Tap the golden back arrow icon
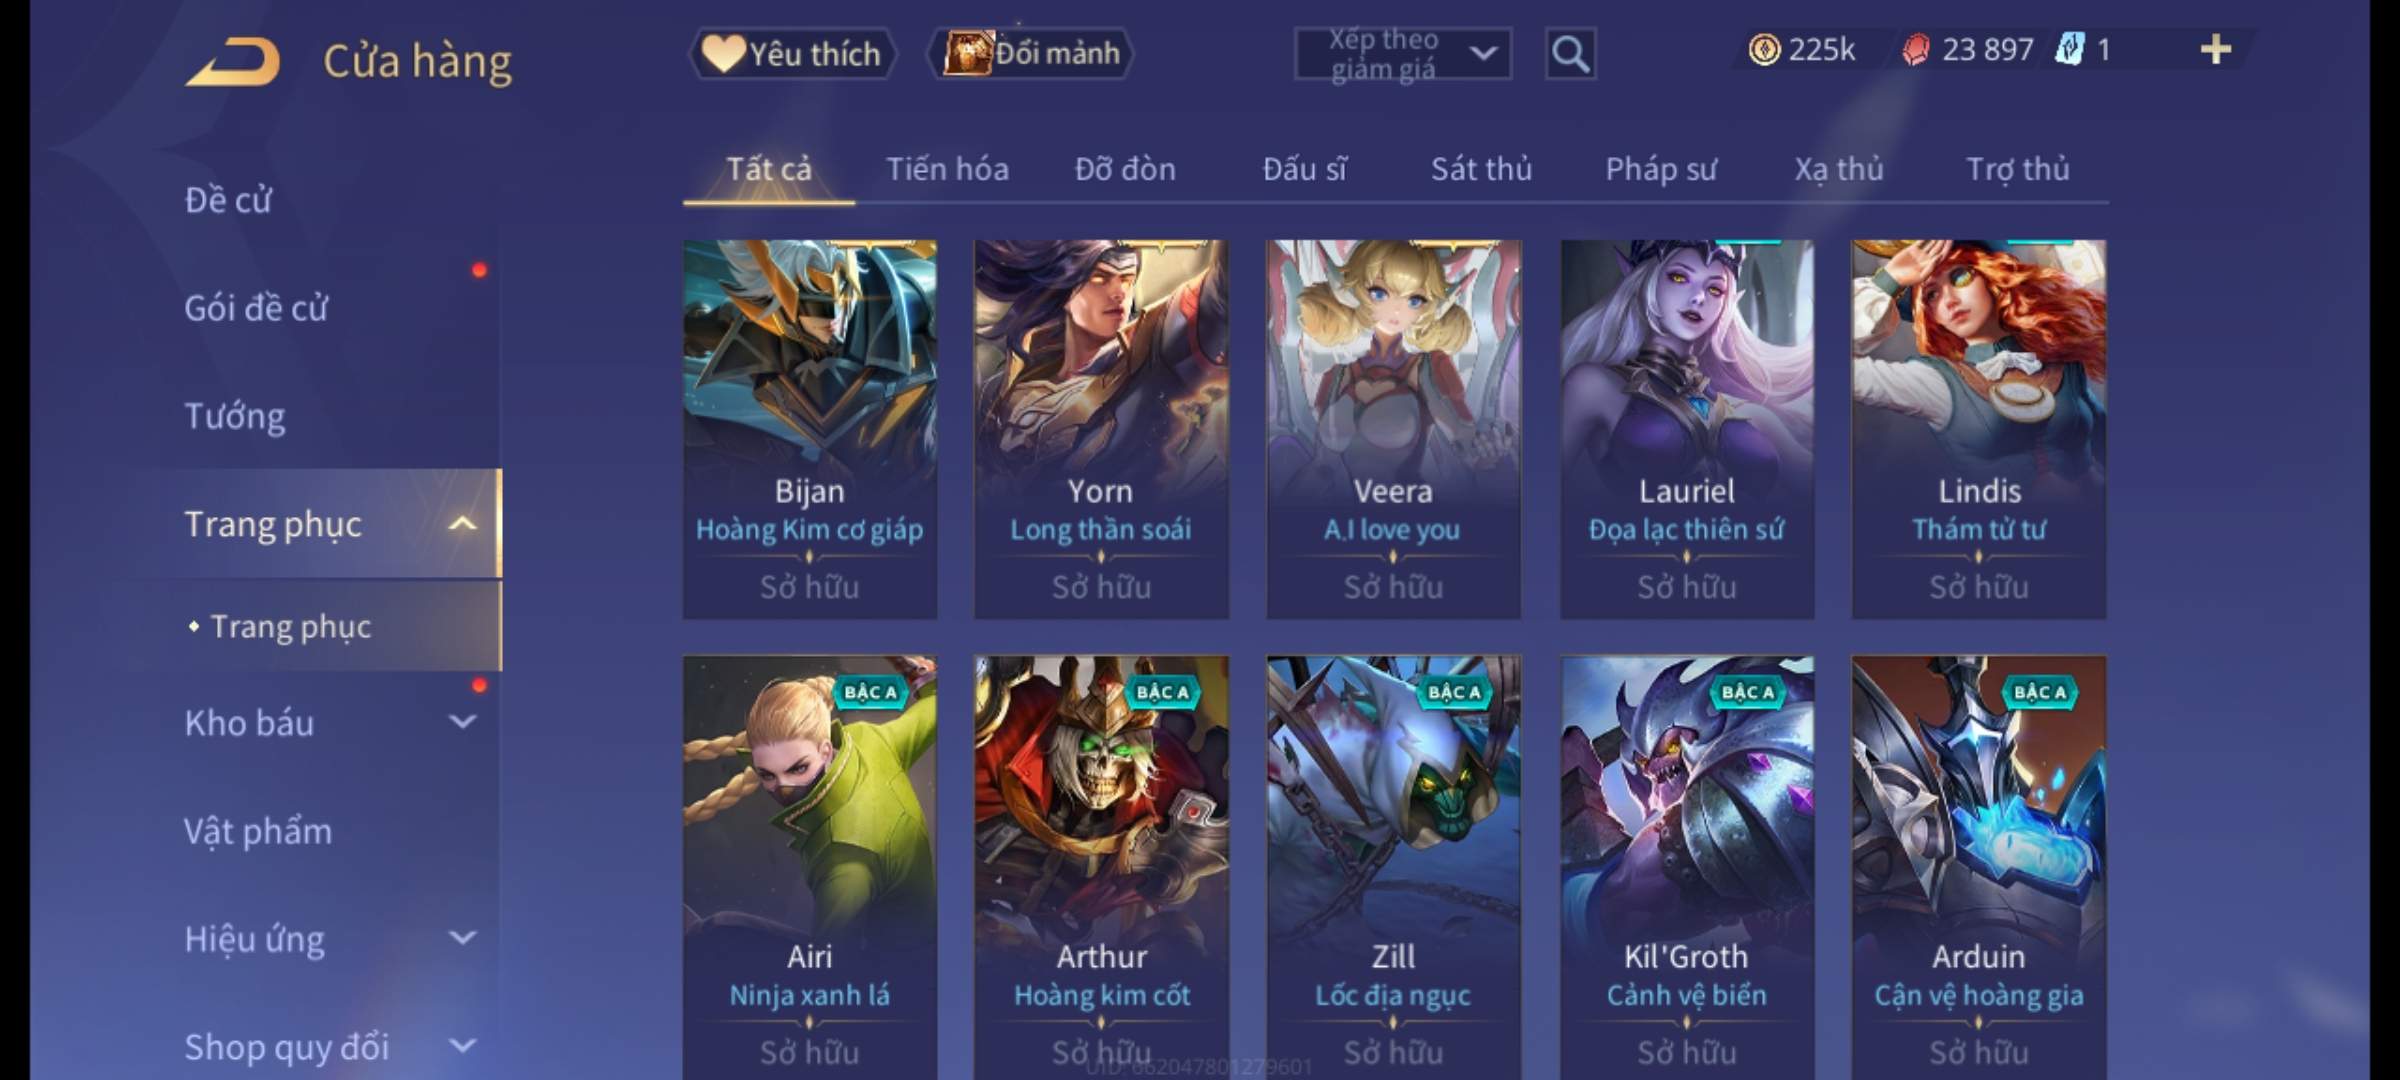 [x=233, y=61]
